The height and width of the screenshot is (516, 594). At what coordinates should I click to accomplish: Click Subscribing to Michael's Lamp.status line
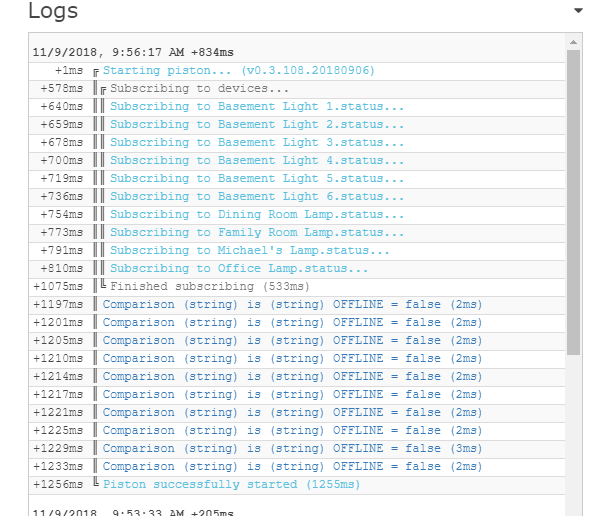pos(250,250)
